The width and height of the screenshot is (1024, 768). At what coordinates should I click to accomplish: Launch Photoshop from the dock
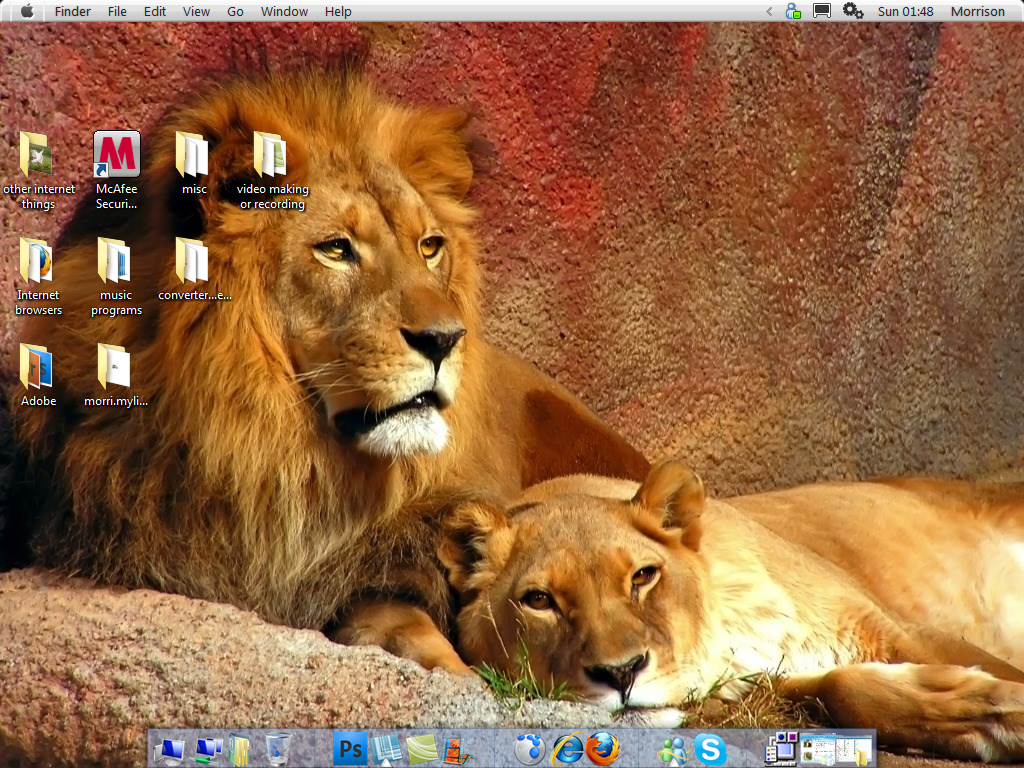tap(350, 748)
